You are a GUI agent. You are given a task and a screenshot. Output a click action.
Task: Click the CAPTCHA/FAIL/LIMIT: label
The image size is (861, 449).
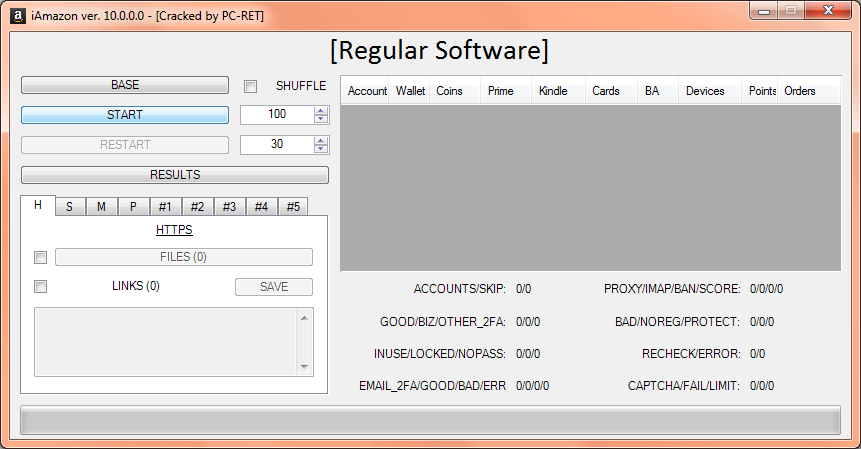(684, 386)
